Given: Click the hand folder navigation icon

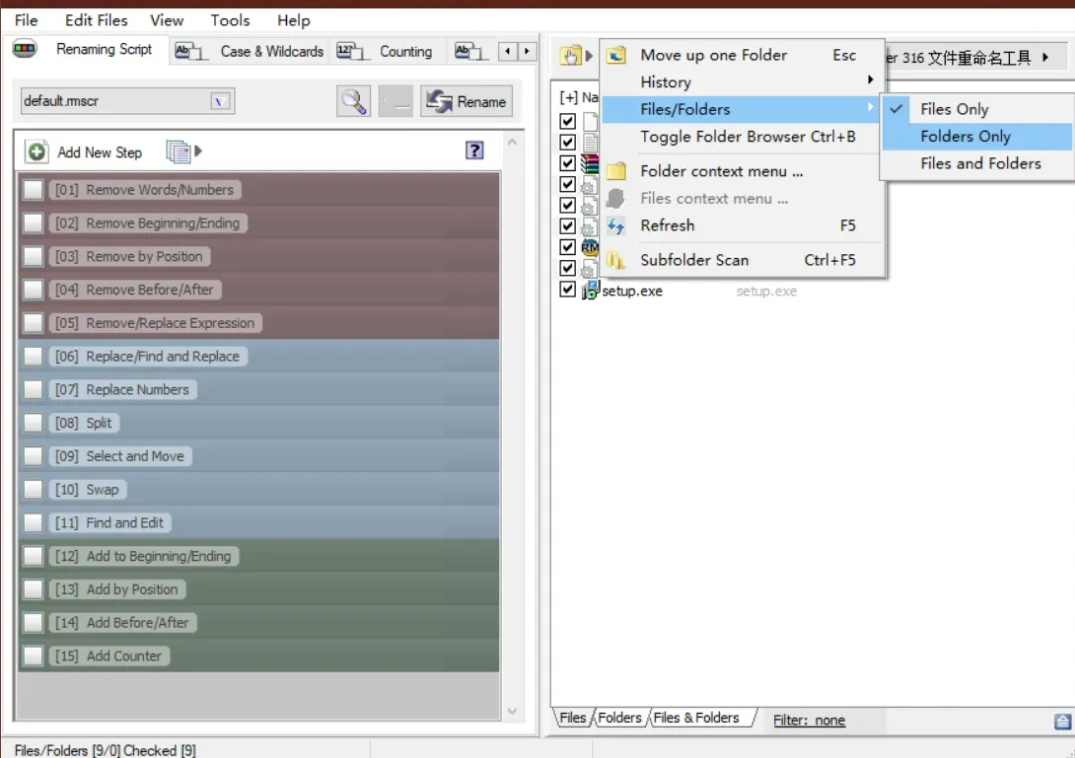Looking at the screenshot, I should (570, 56).
